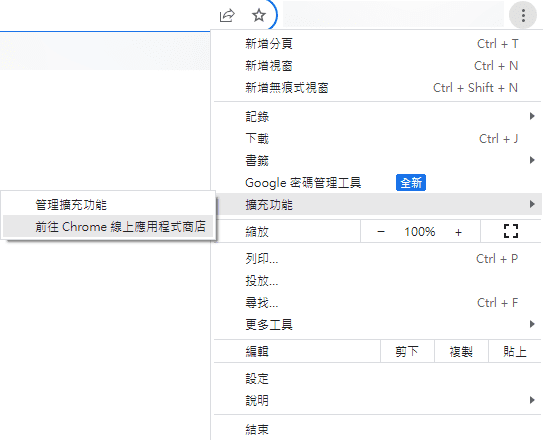
Task: Toggle fullscreen mode icon in zoom row
Action: (511, 231)
